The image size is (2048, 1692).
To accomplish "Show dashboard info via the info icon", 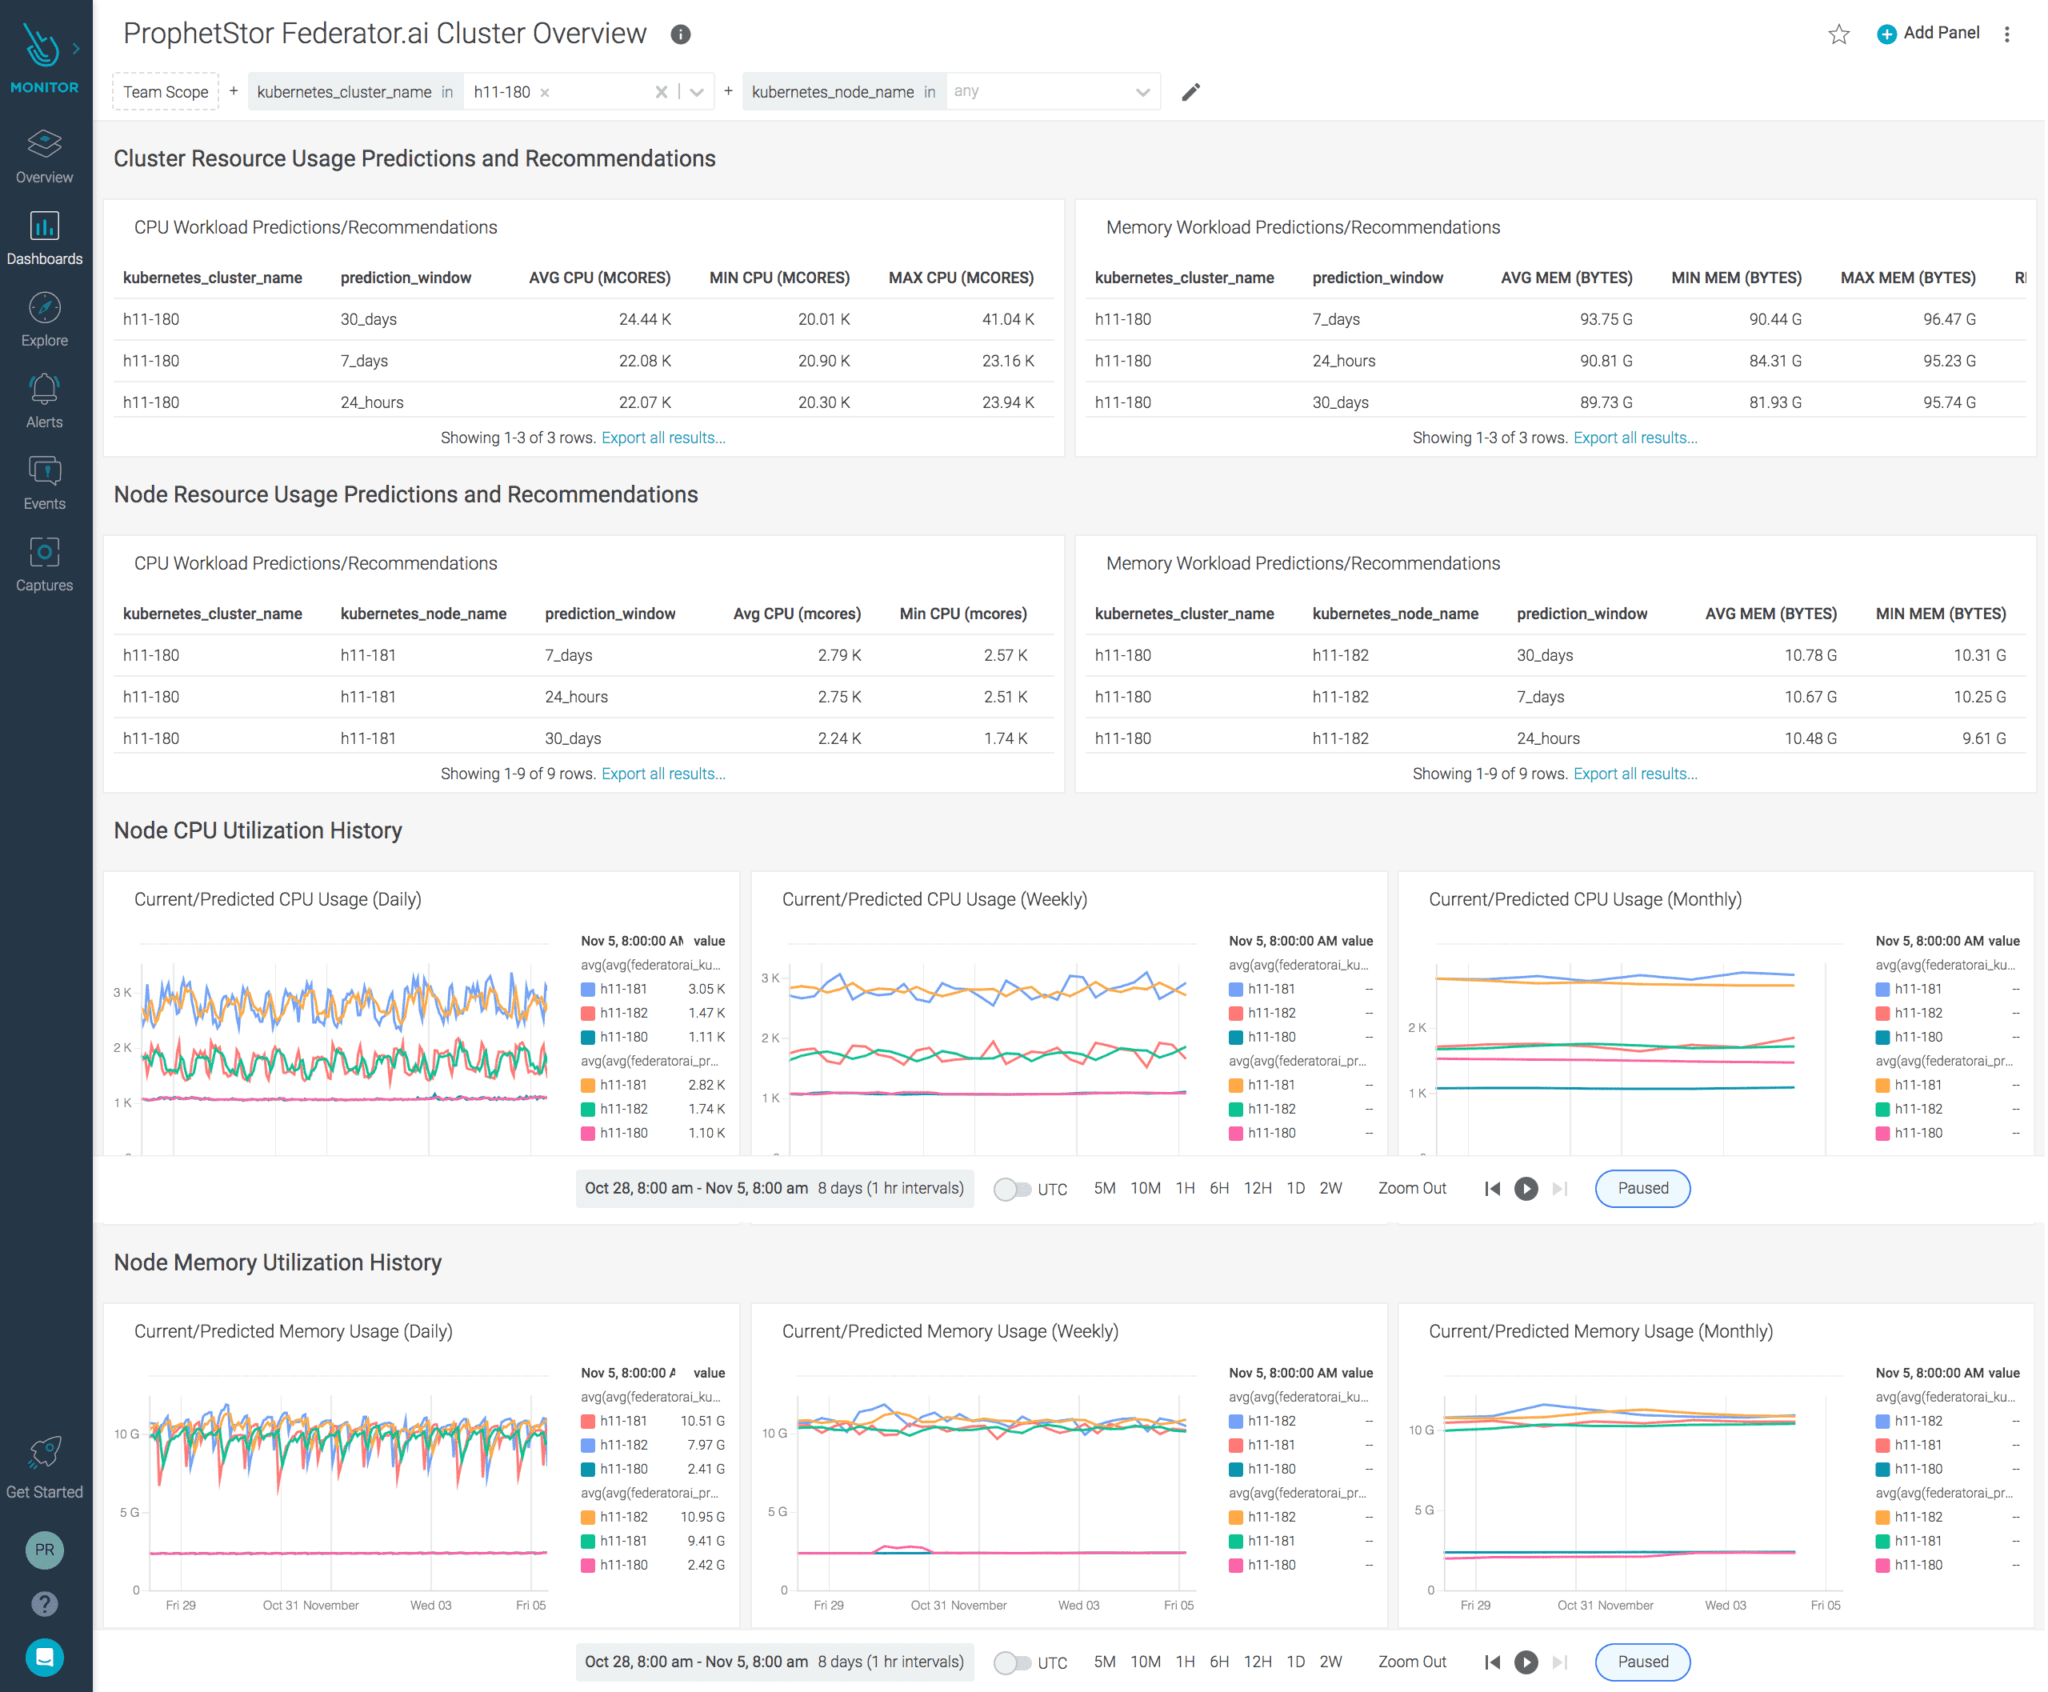I will [x=680, y=34].
